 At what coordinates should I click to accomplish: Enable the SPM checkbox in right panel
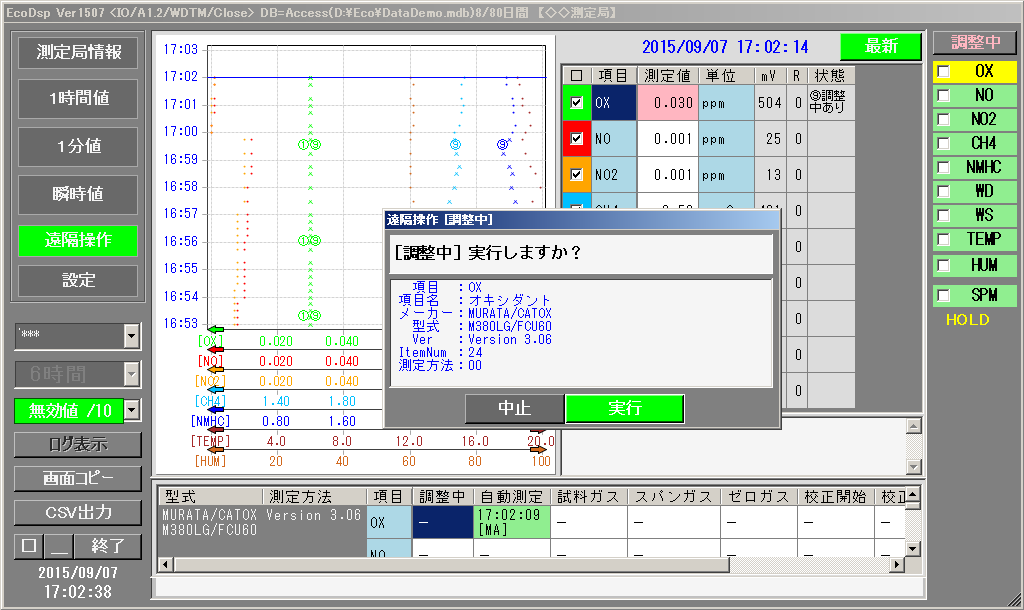click(x=943, y=296)
